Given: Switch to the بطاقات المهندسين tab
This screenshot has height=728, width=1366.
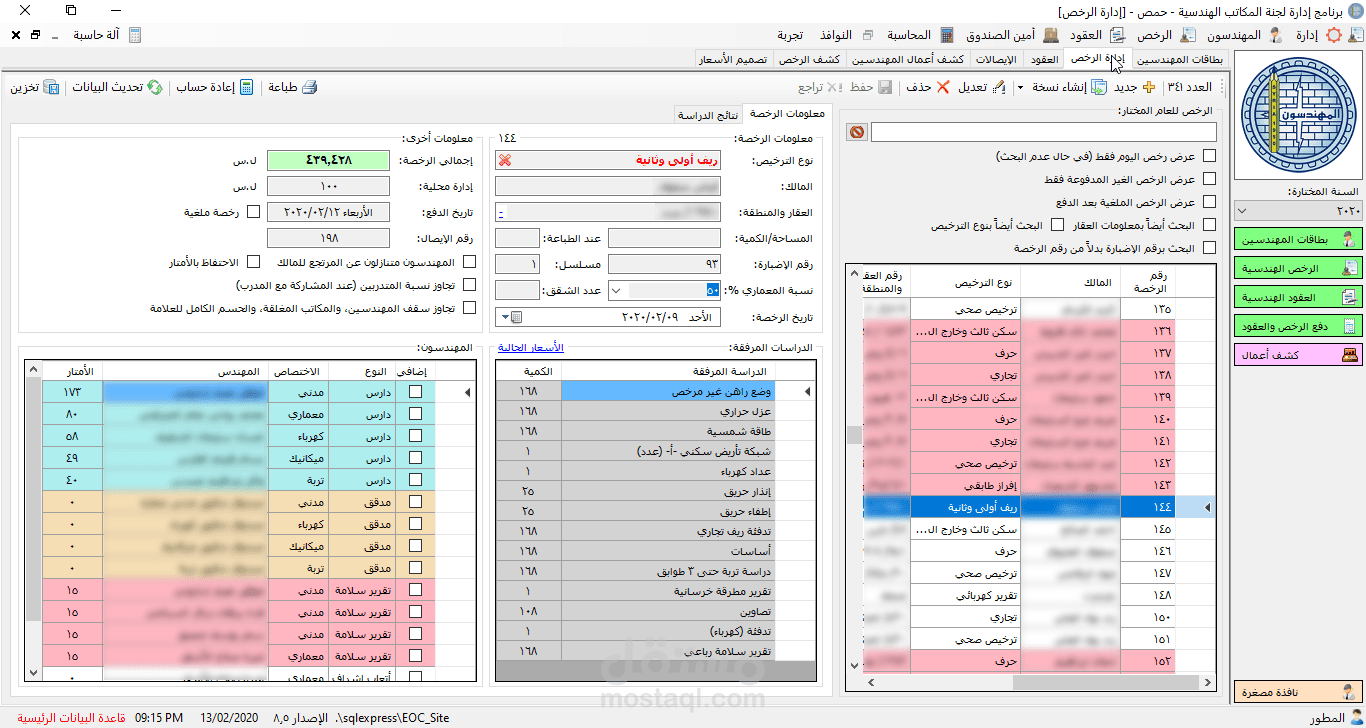Looking at the screenshot, I should (1179, 60).
